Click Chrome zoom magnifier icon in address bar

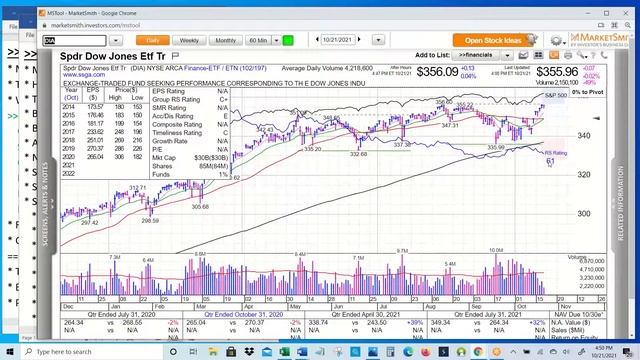click(627, 25)
